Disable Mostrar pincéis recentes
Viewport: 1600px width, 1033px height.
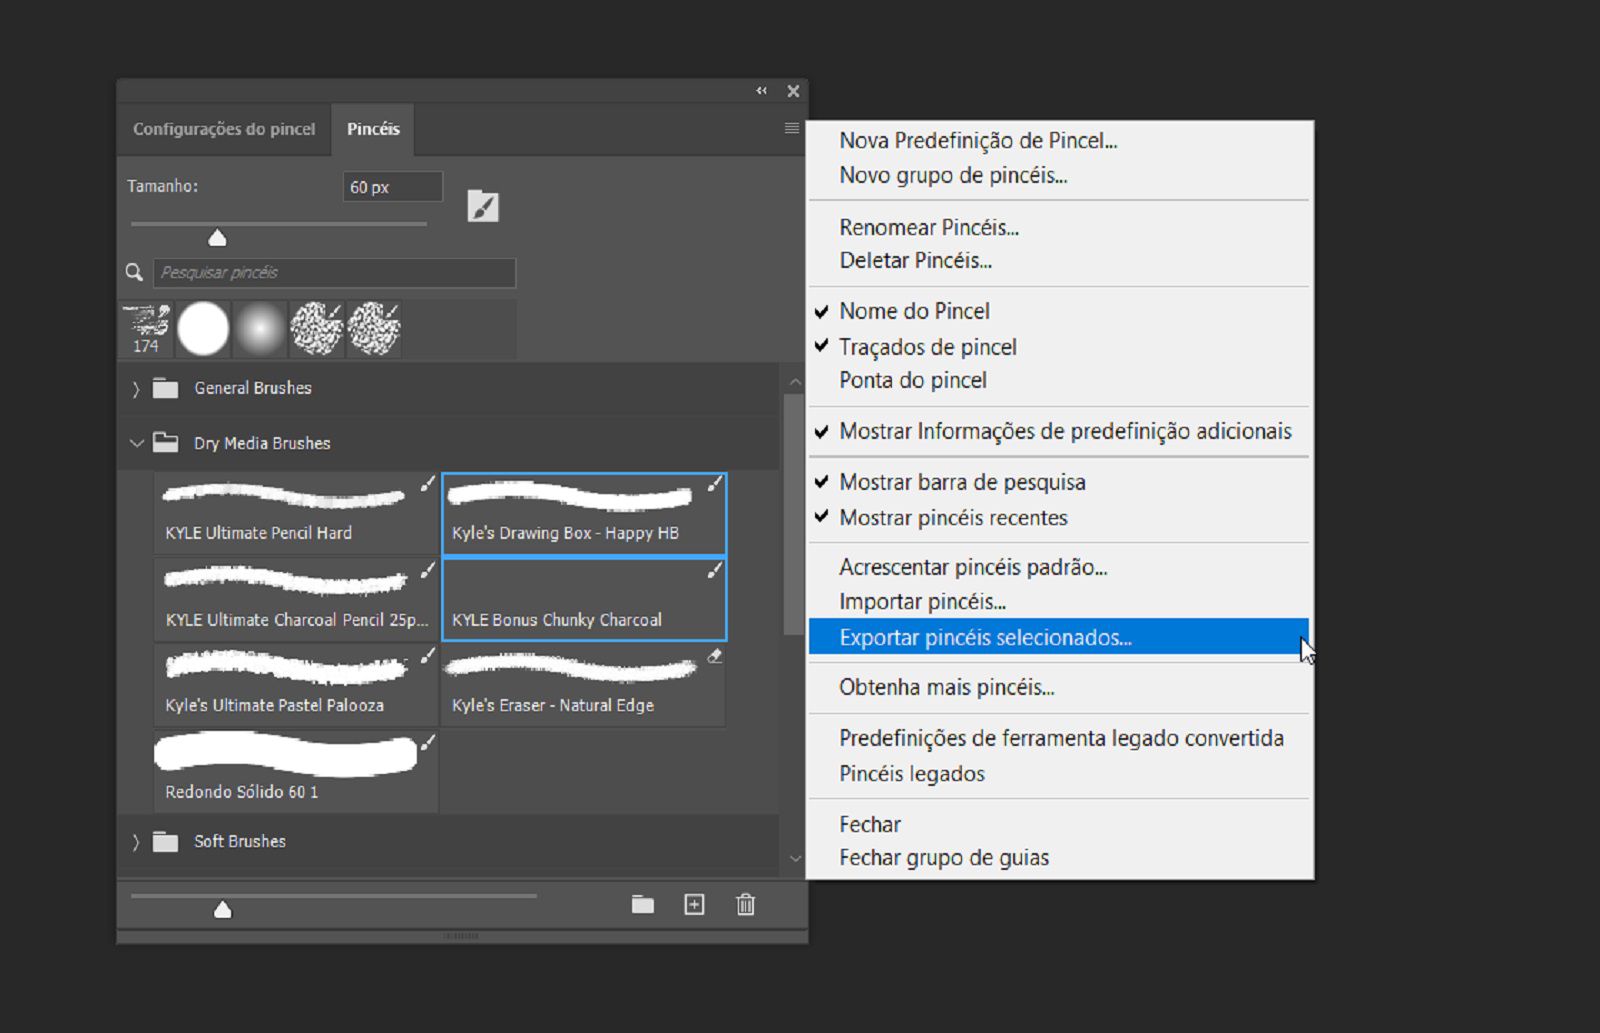point(953,517)
